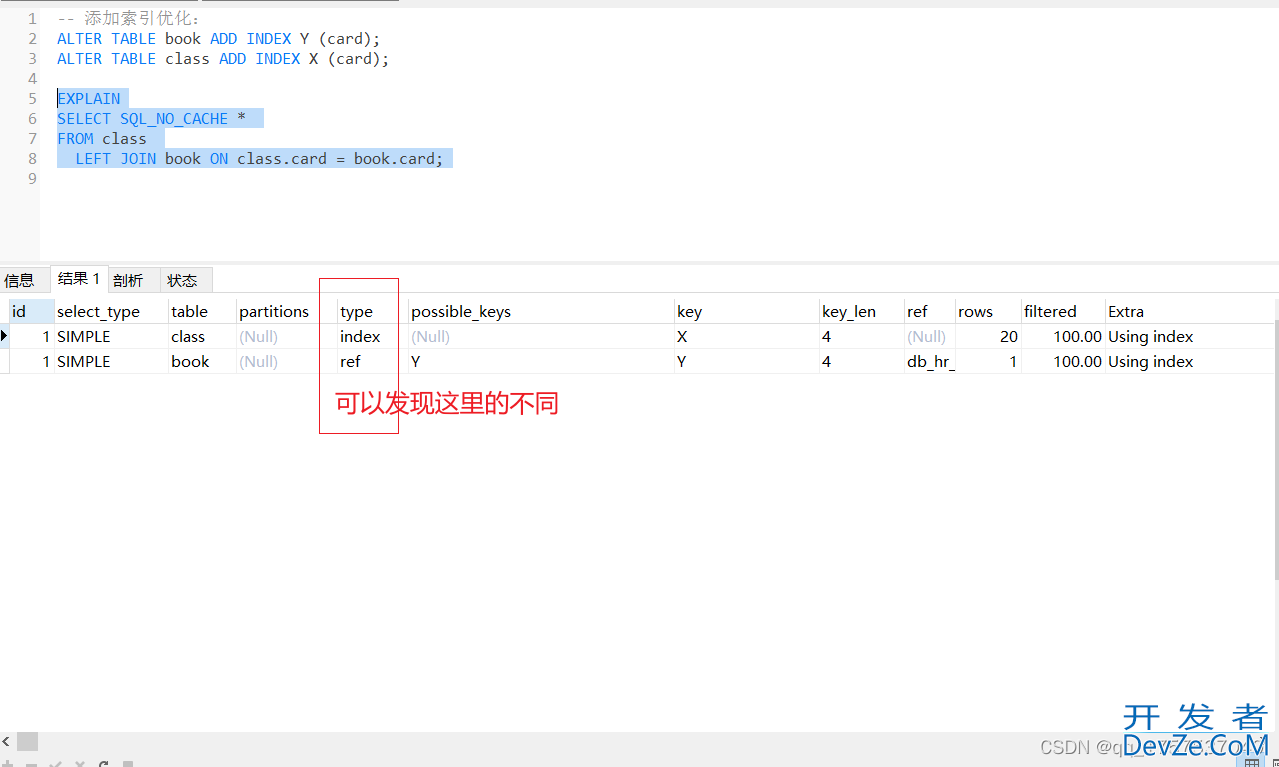Select the 'index' type cell in class row
The height and width of the screenshot is (767, 1279).
[360, 337]
